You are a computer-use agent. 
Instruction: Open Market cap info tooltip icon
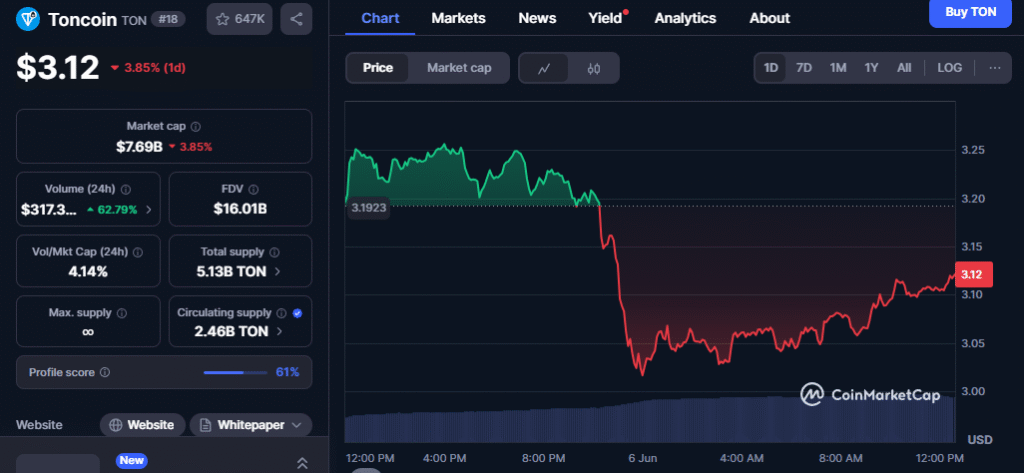pos(196,126)
